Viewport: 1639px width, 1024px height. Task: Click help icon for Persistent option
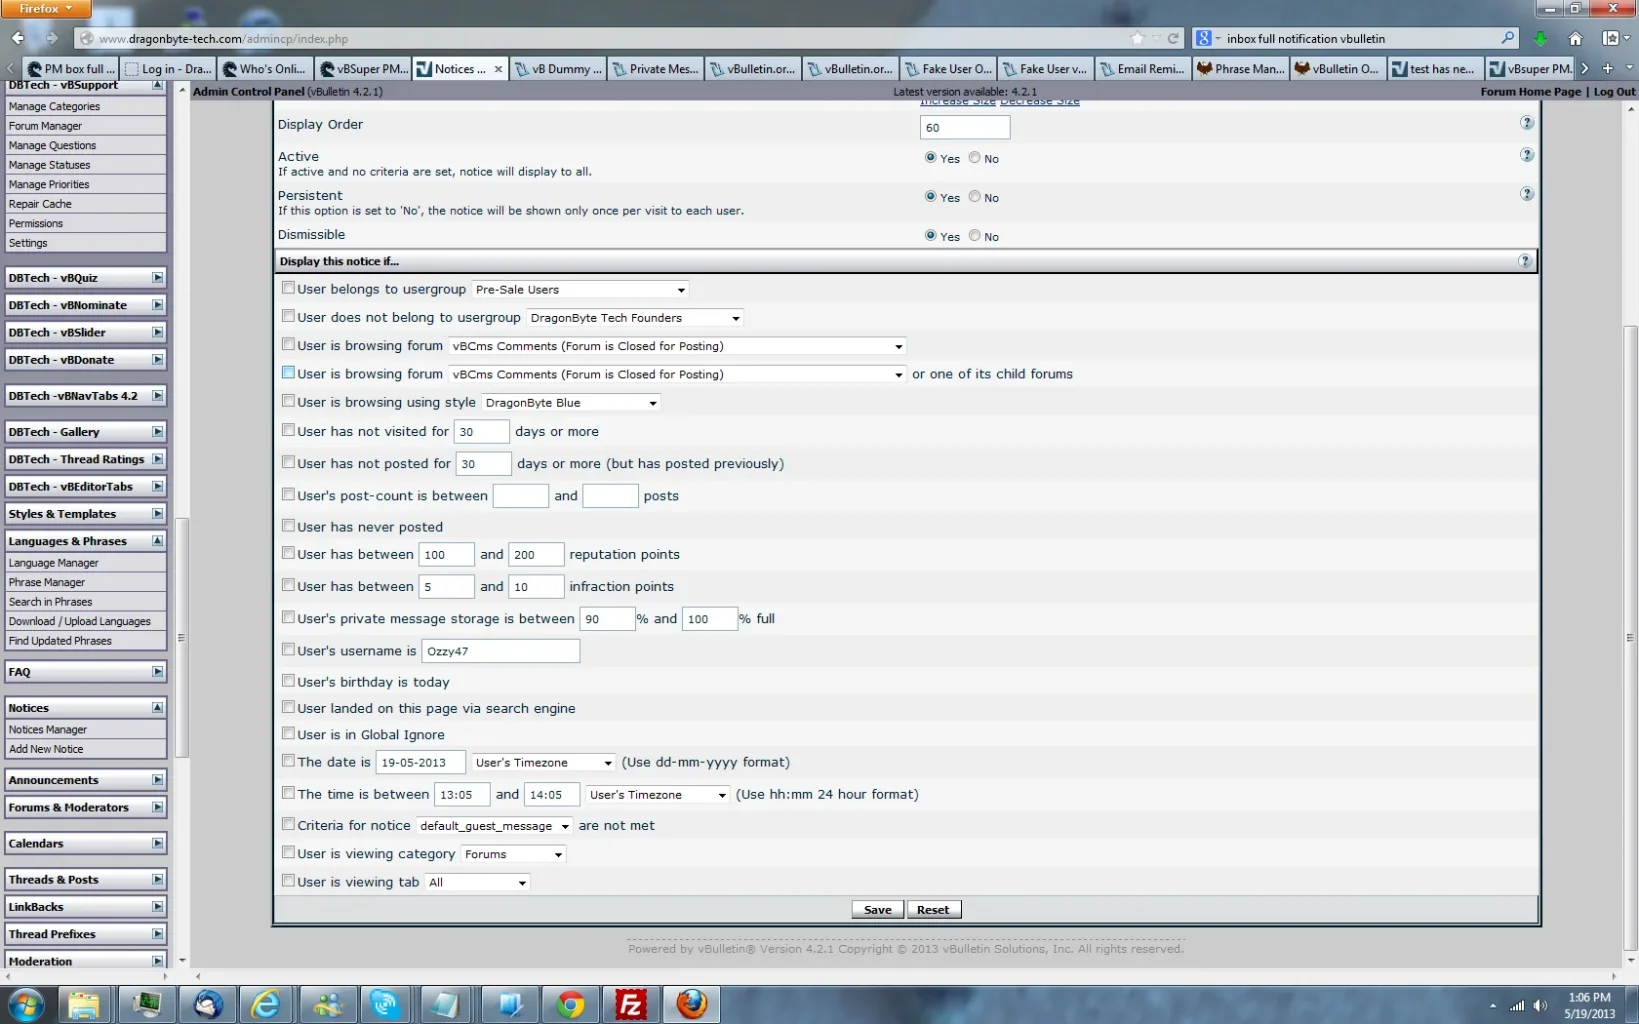1527,194
